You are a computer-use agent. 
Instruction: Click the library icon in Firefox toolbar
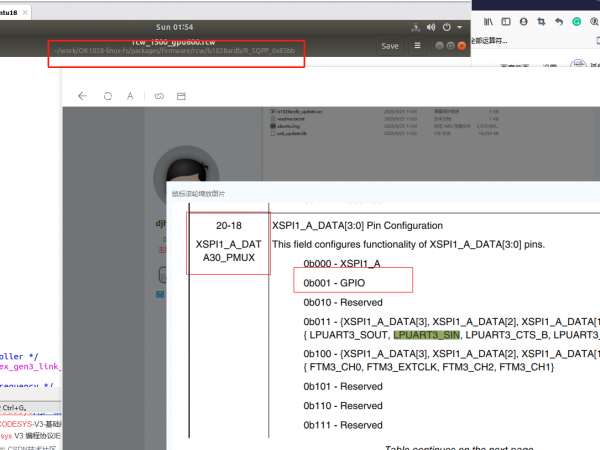(487, 20)
